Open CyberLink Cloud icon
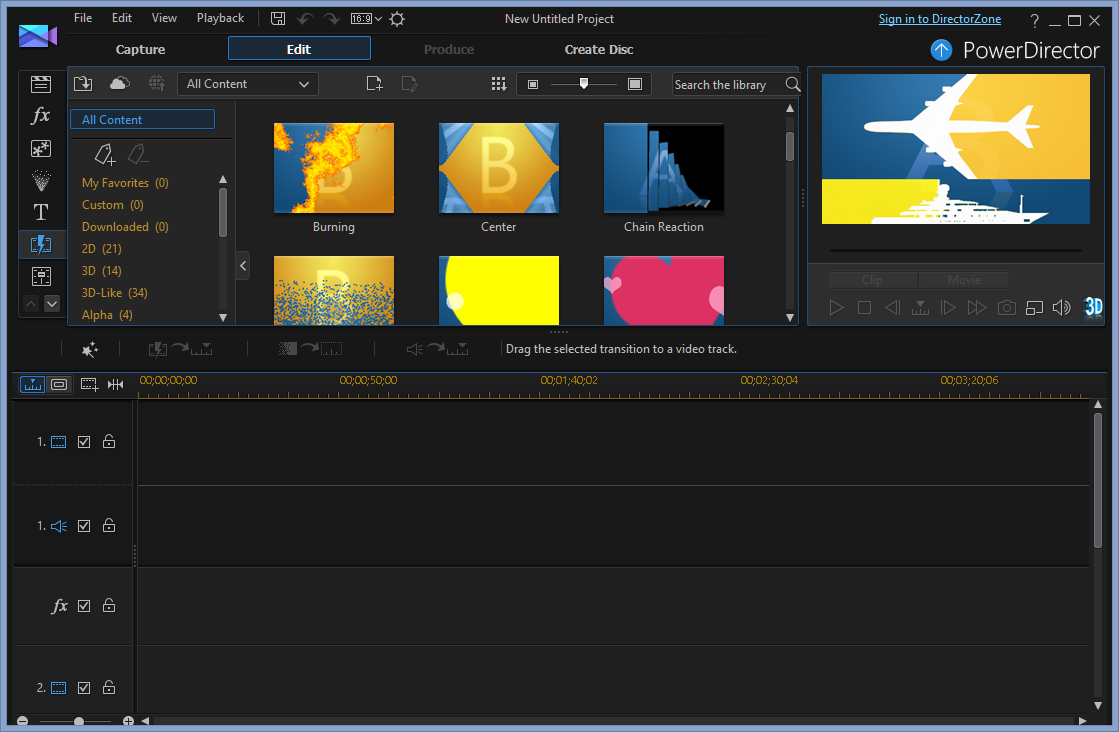 tap(120, 83)
